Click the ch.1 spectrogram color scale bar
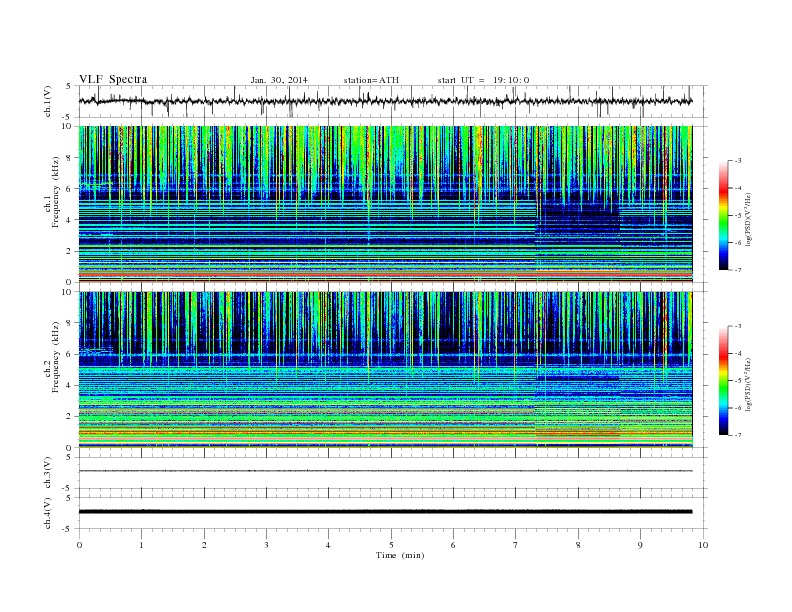This screenshot has width=792, height=612. coord(723,216)
